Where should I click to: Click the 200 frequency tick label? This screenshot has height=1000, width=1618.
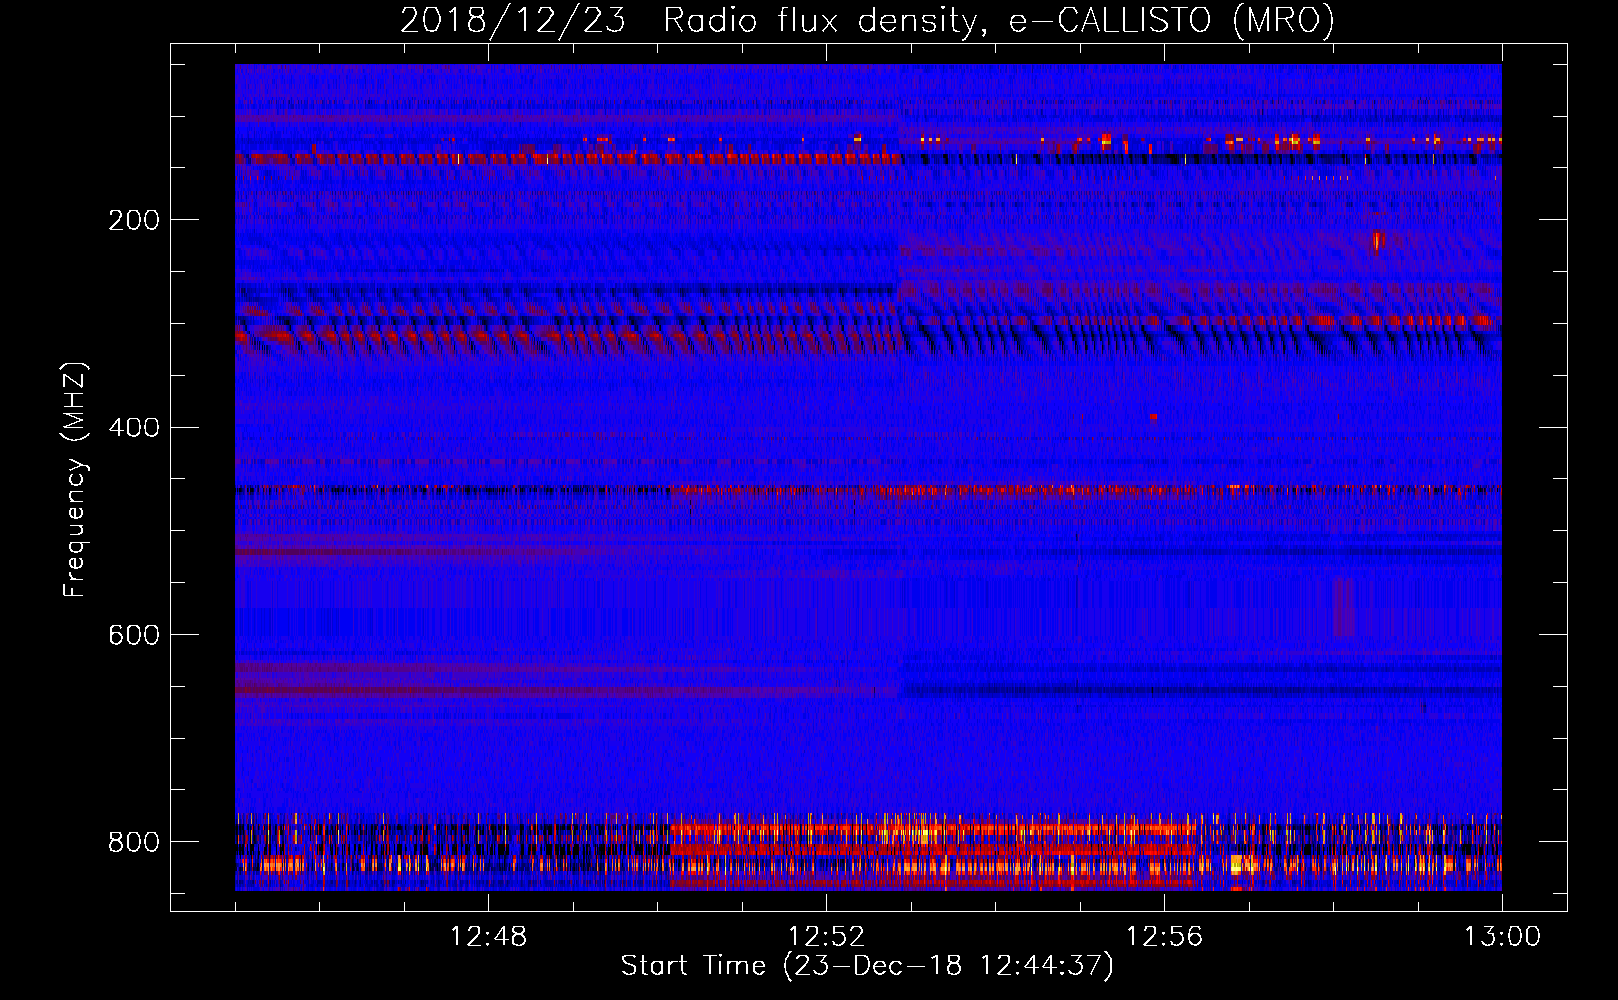(x=134, y=220)
